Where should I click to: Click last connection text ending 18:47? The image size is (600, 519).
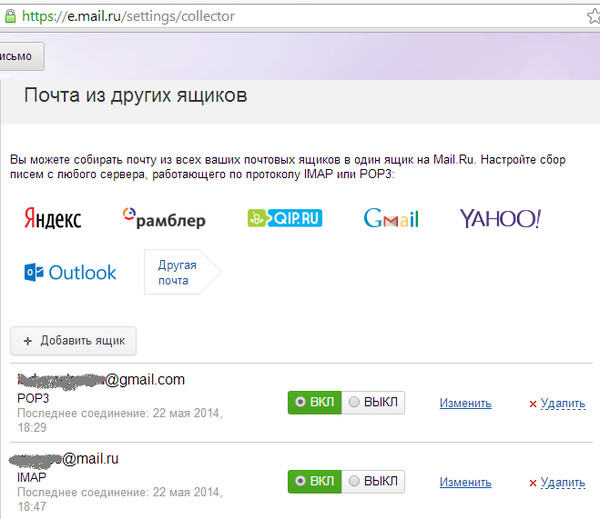[120, 499]
